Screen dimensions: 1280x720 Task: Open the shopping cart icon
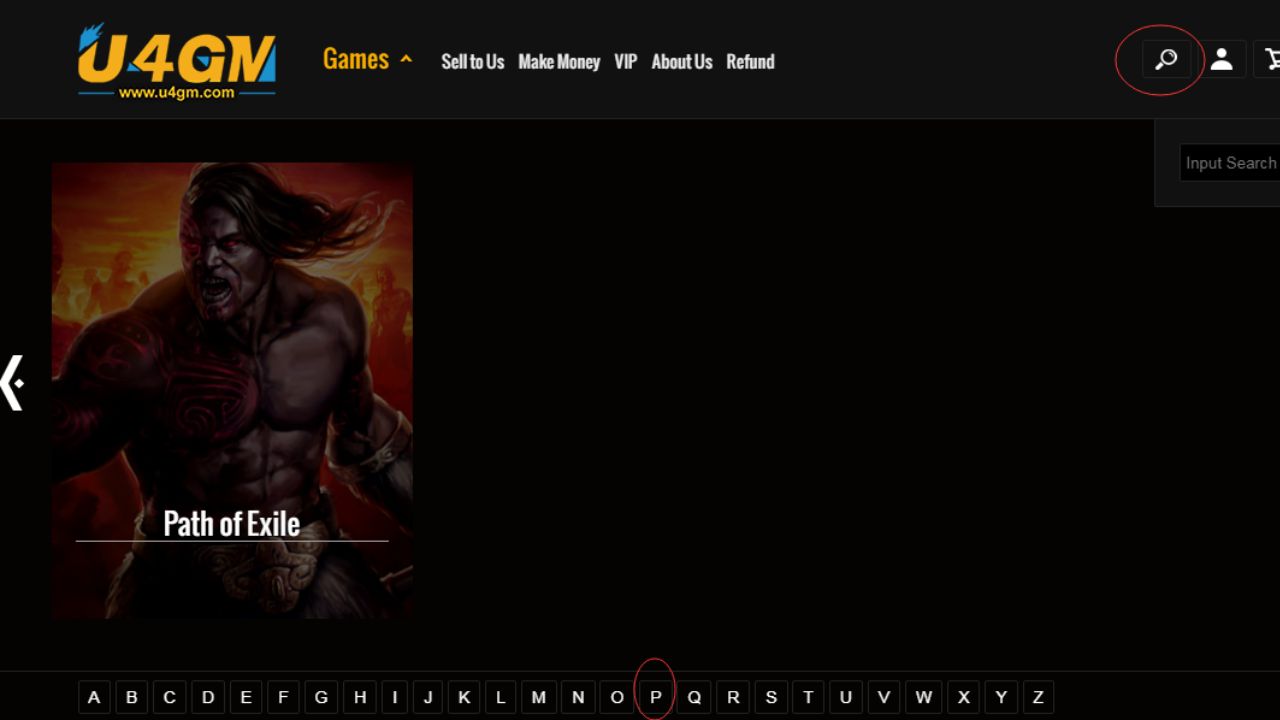(x=1270, y=60)
